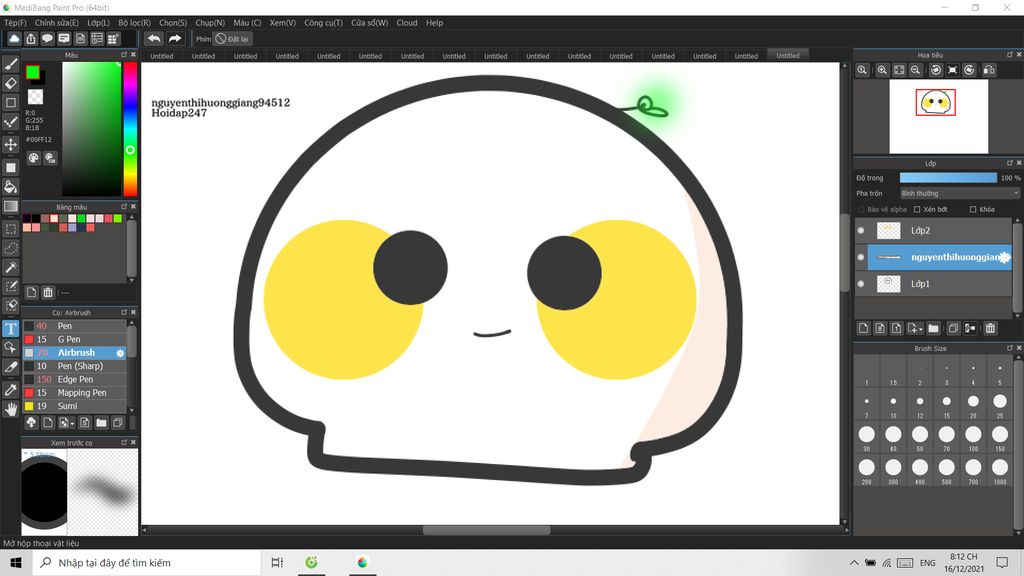Zoom in on the Navigator panel
This screenshot has height=576, width=1024.
pyautogui.click(x=882, y=70)
